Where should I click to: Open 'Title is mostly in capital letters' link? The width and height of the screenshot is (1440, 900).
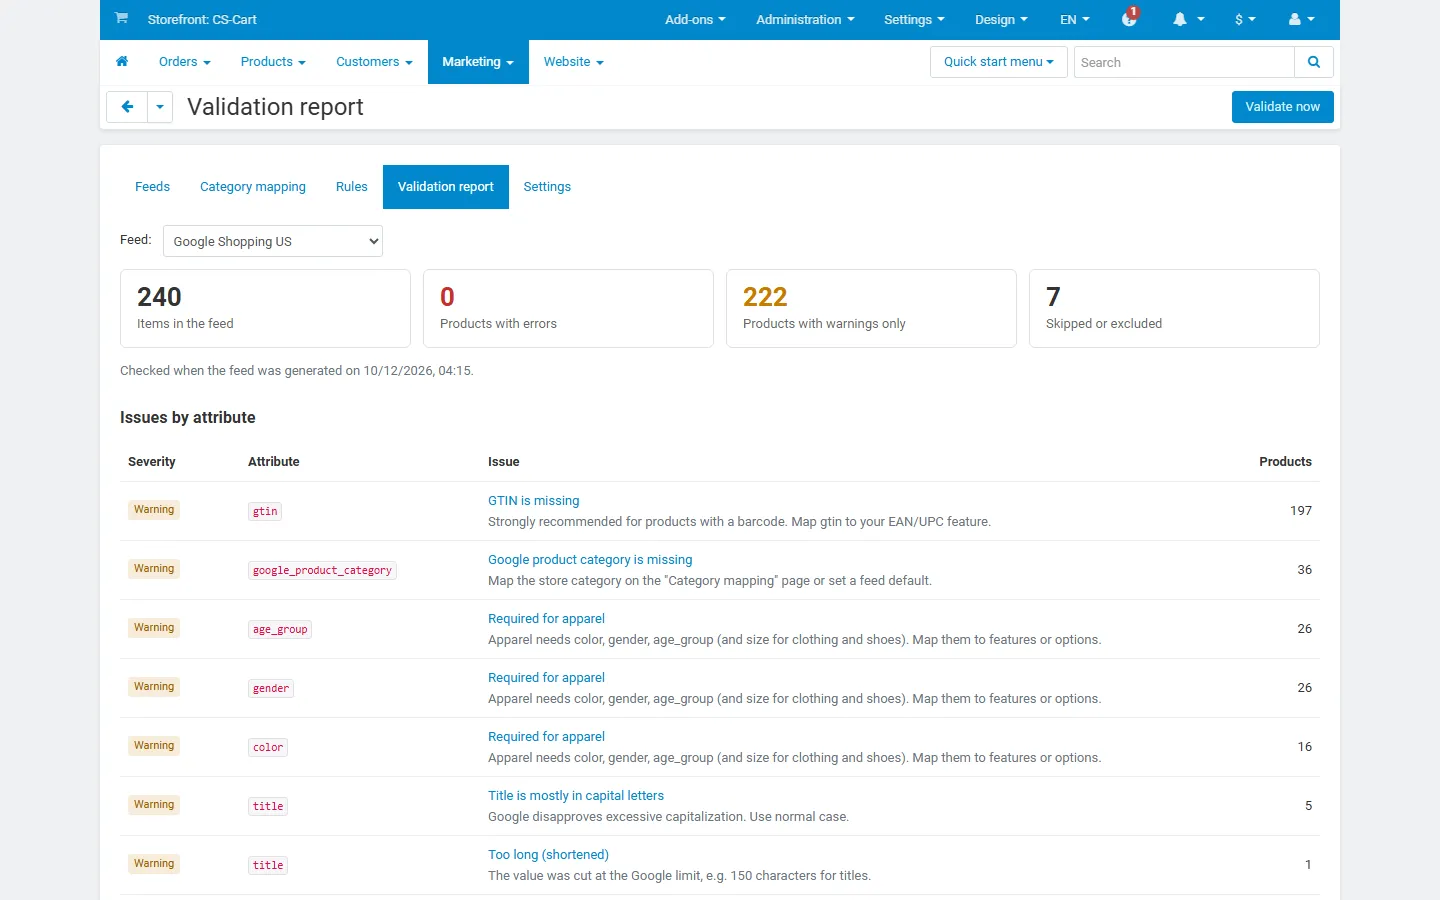click(576, 796)
